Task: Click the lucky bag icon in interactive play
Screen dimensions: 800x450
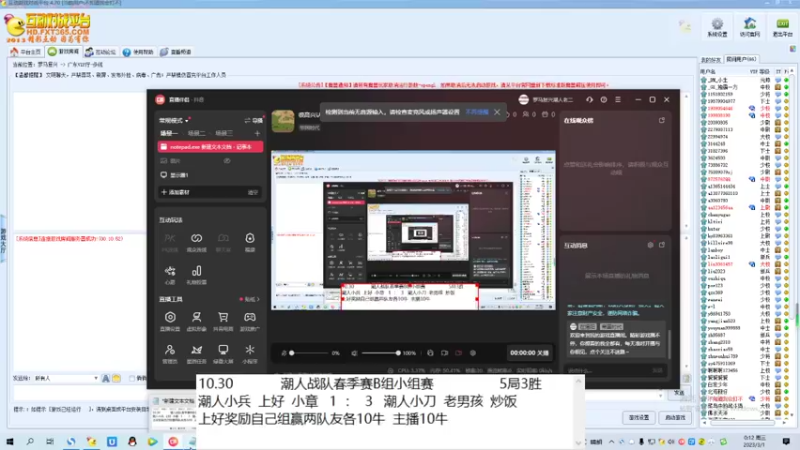Action: pos(249,238)
